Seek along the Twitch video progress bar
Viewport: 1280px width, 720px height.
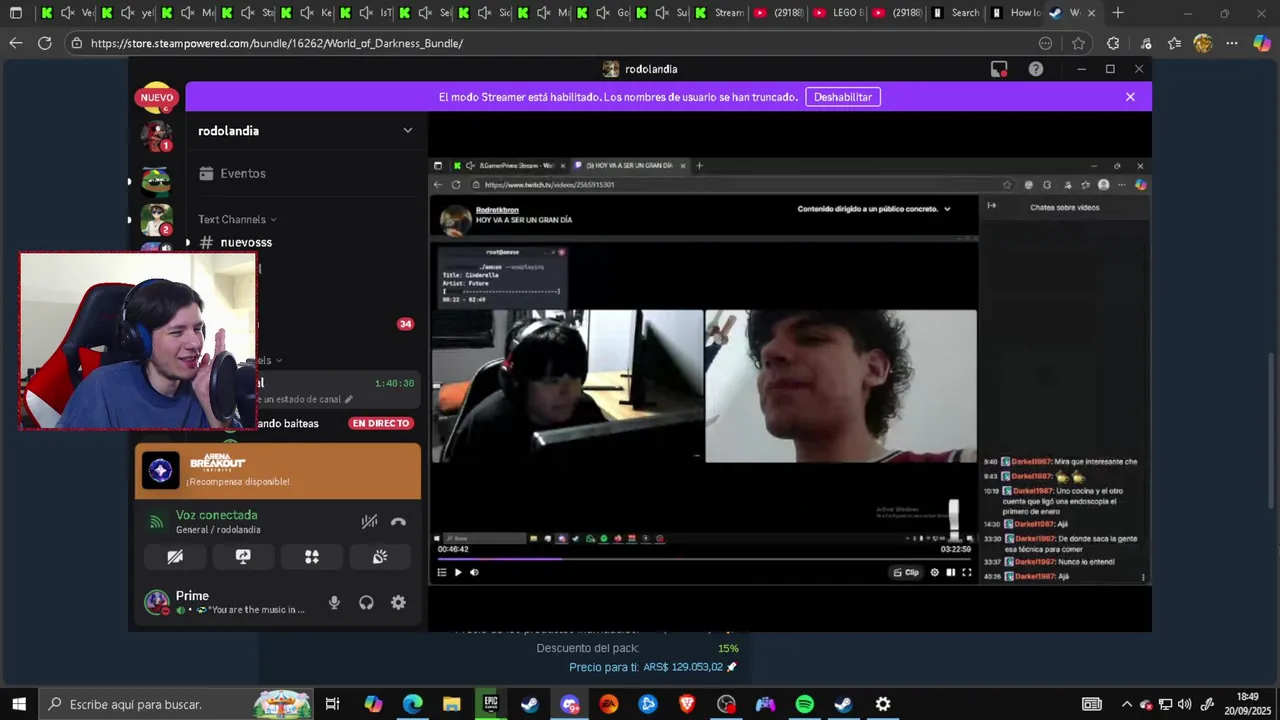click(x=704, y=558)
